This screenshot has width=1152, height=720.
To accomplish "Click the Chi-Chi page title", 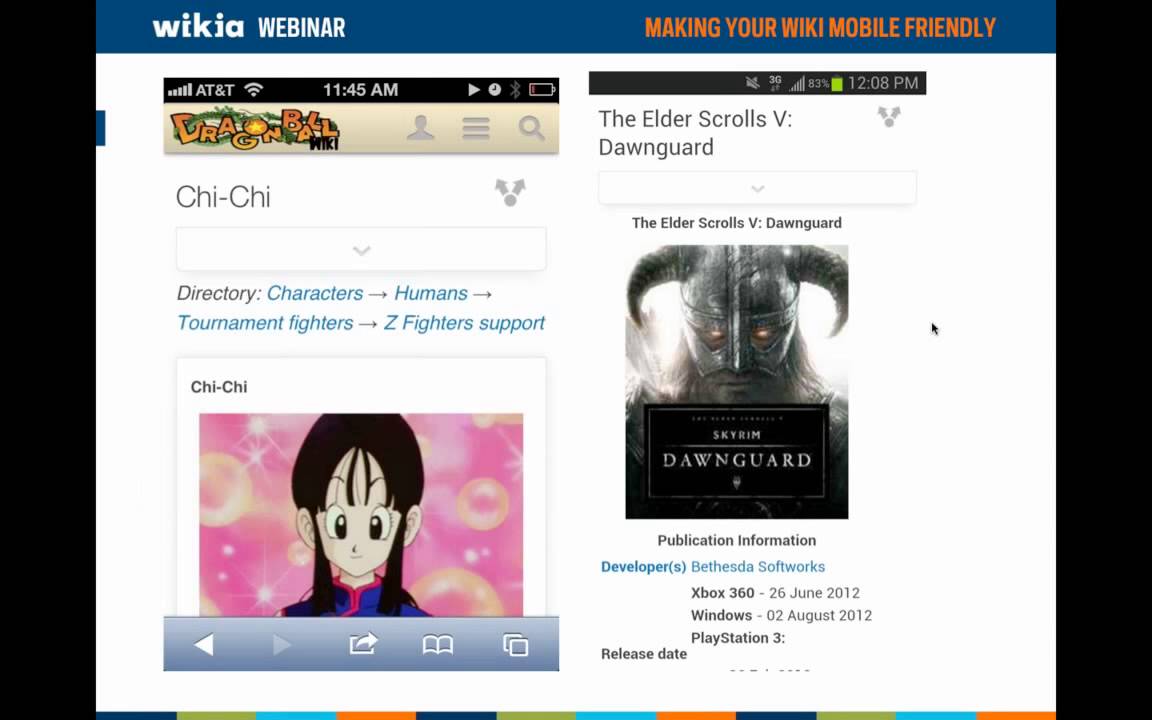I will pyautogui.click(x=223, y=197).
